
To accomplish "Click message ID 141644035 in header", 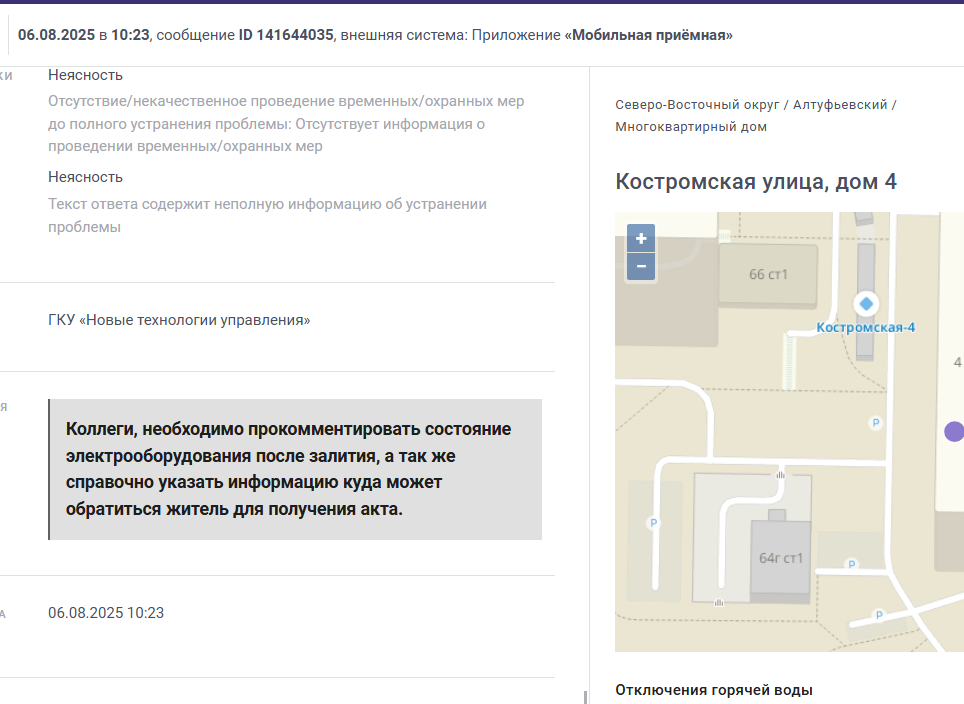I will (x=286, y=35).
